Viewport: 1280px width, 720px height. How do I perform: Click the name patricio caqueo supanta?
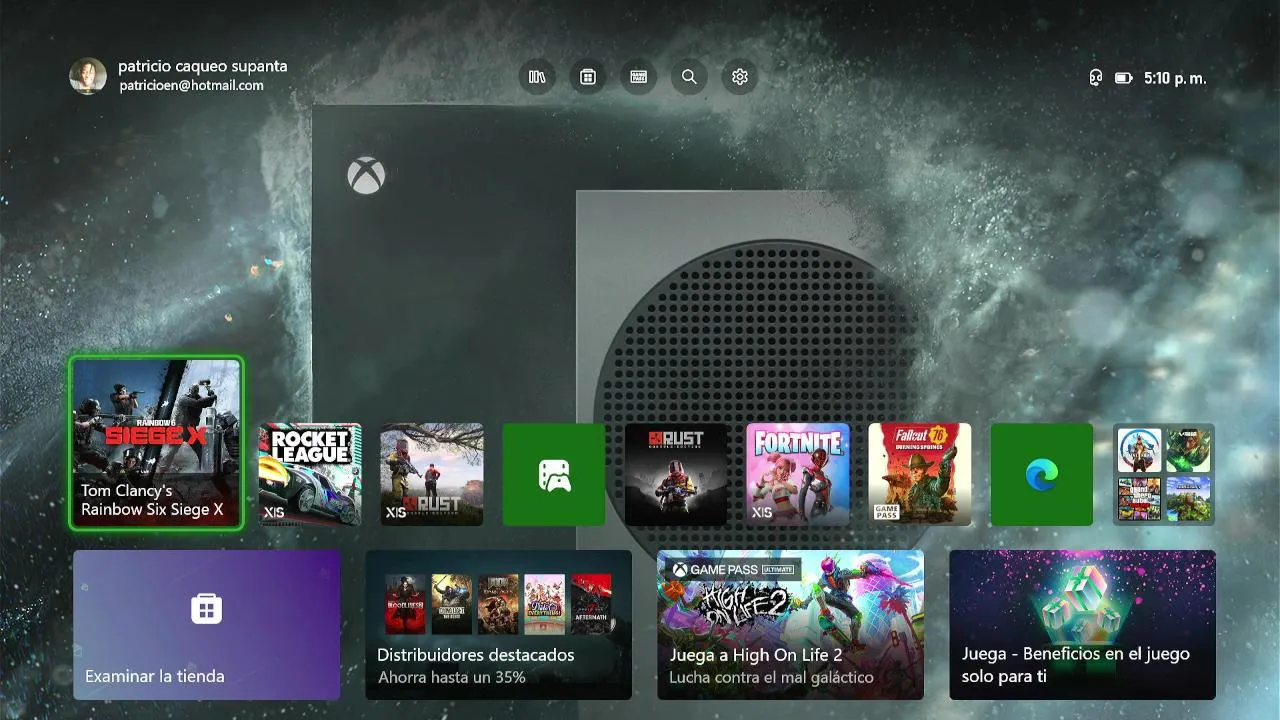click(x=203, y=66)
